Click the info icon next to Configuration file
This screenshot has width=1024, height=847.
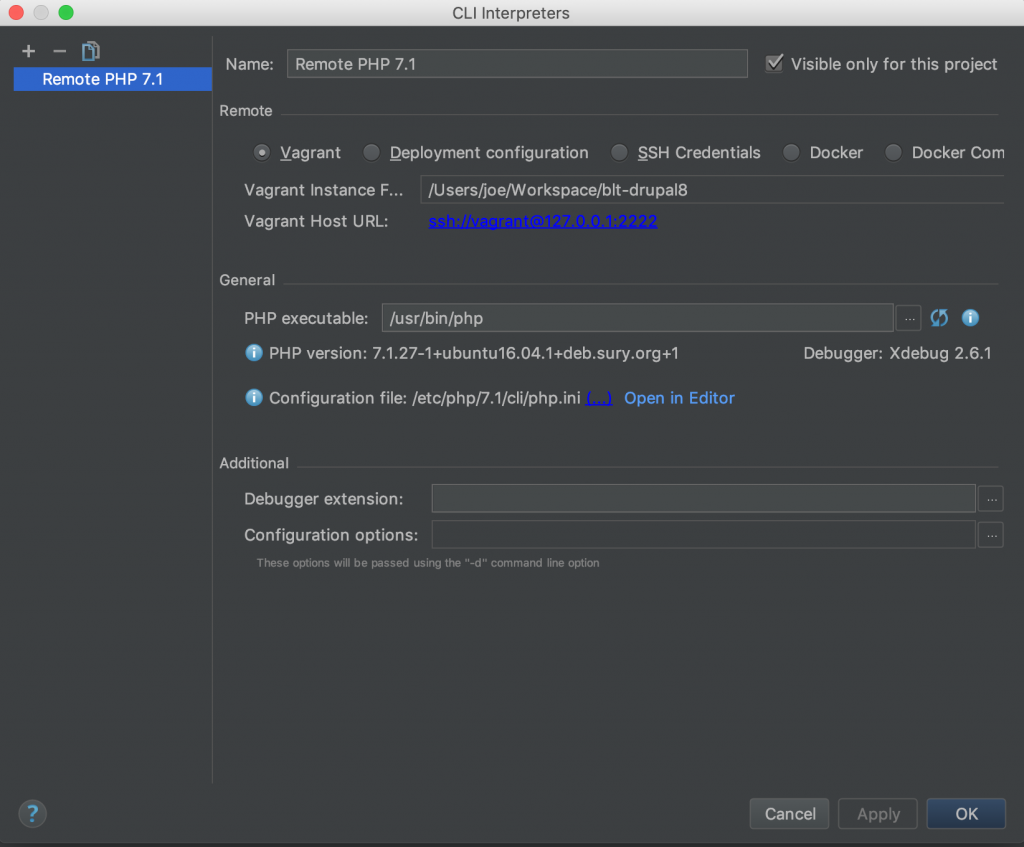click(253, 398)
